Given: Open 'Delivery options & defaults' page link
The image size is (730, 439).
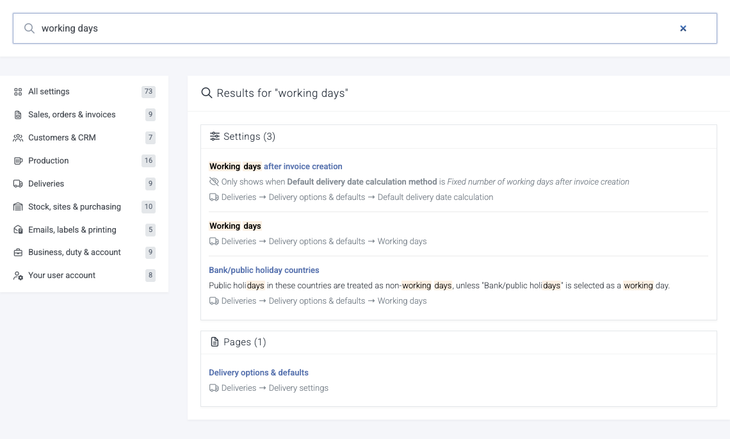Looking at the screenshot, I should pos(258,372).
